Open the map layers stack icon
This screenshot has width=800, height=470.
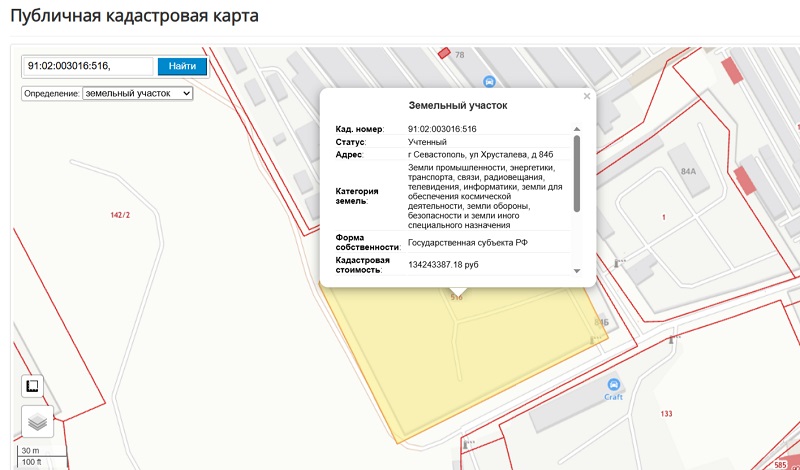[37, 422]
